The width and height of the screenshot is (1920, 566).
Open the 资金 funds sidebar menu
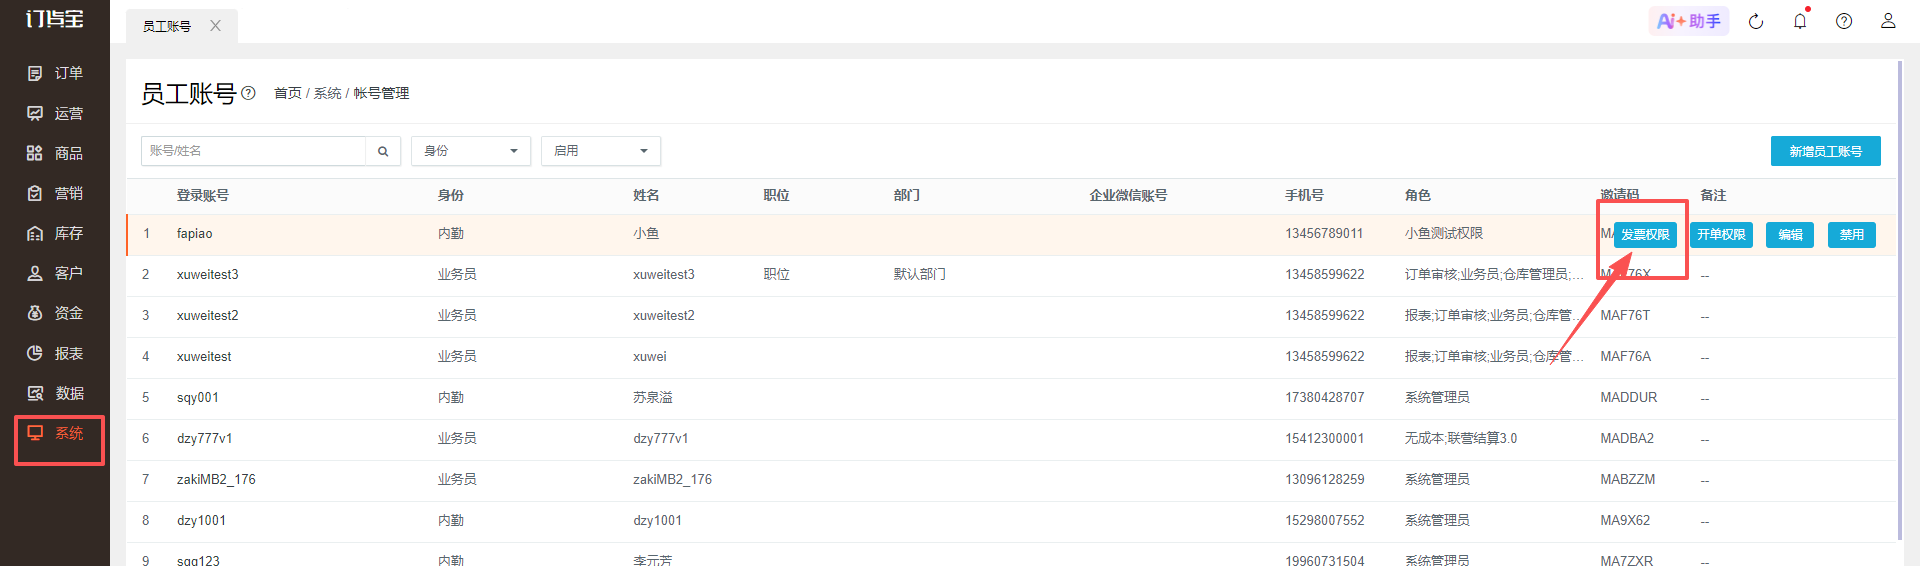coord(55,313)
